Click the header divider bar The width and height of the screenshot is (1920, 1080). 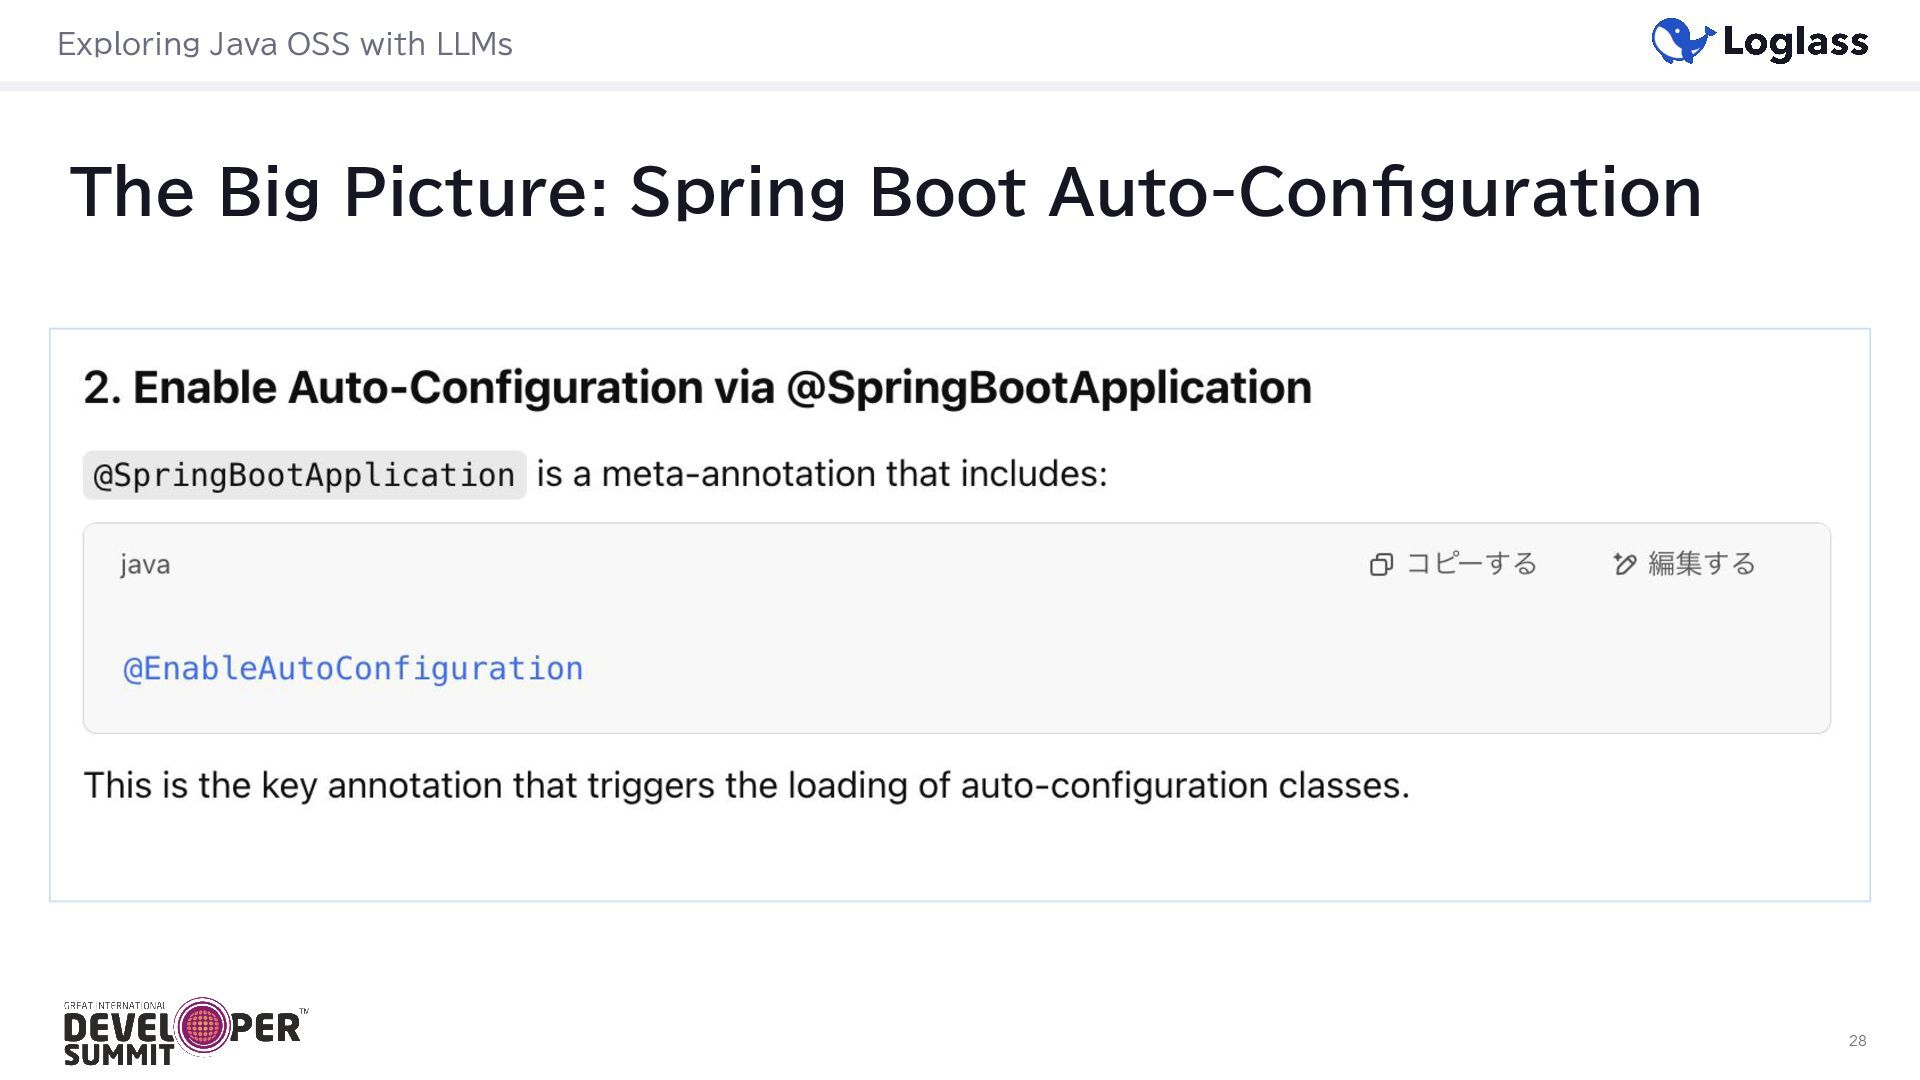(960, 86)
